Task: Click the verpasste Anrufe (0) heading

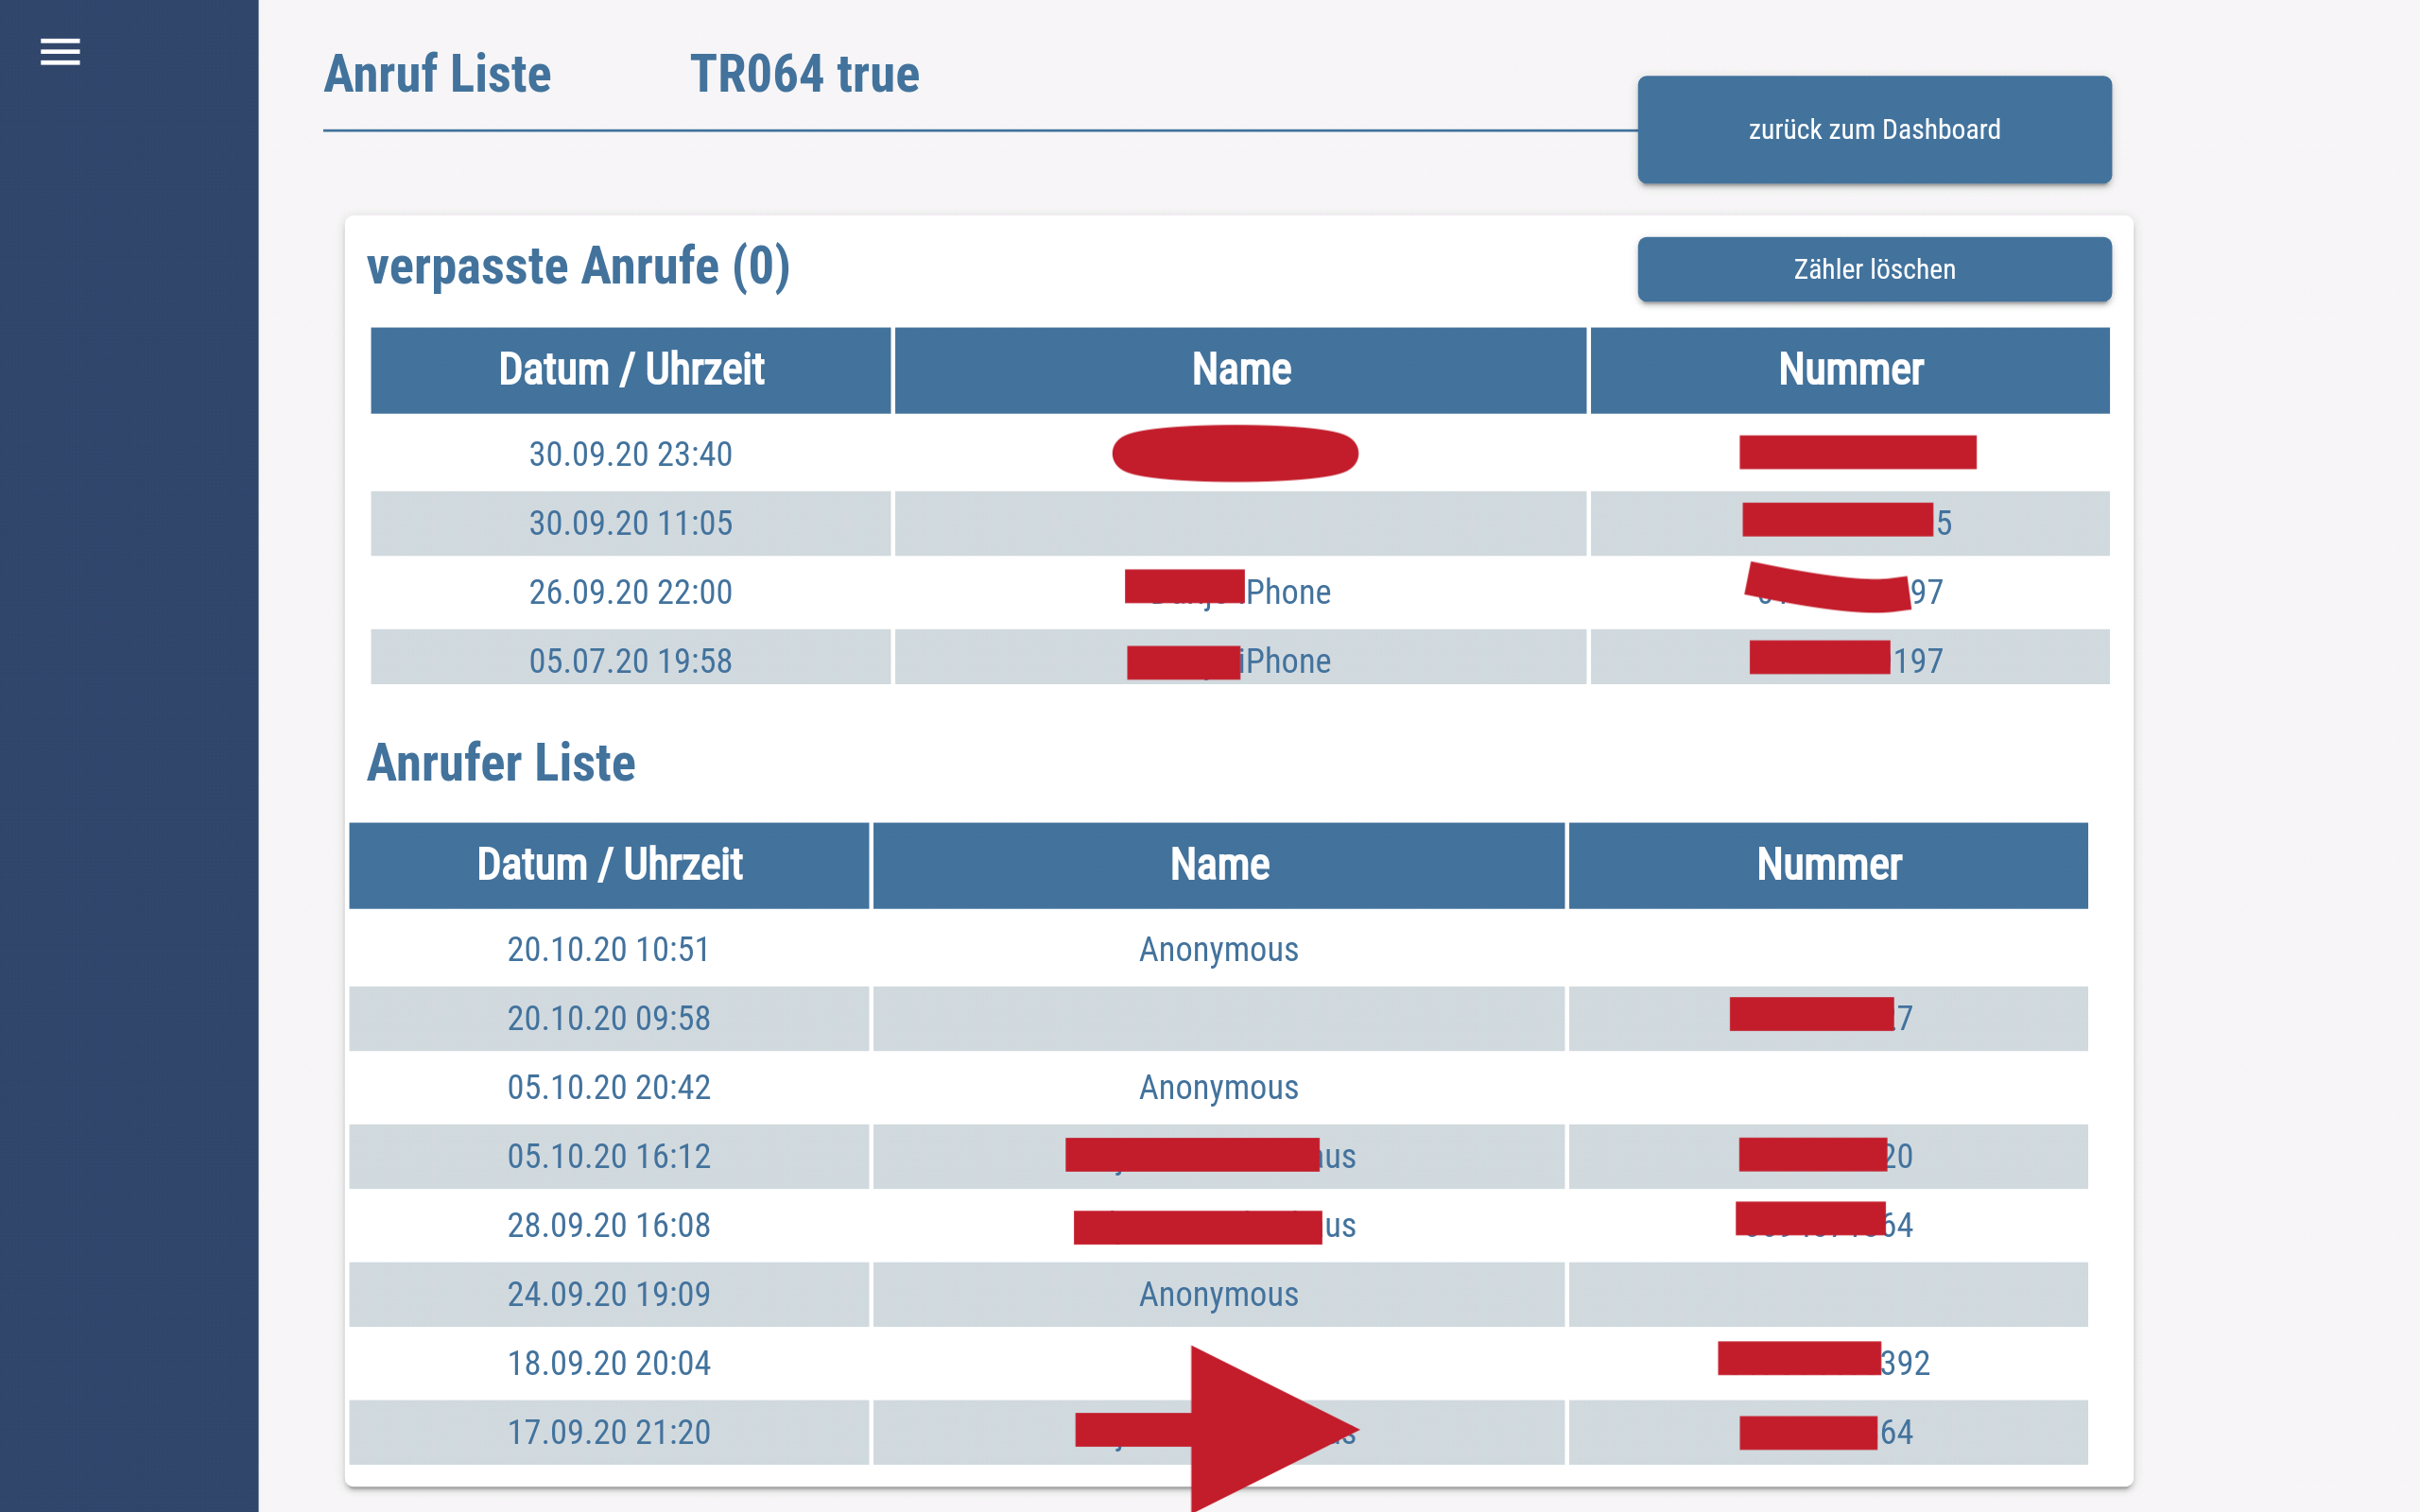Action: (578, 267)
